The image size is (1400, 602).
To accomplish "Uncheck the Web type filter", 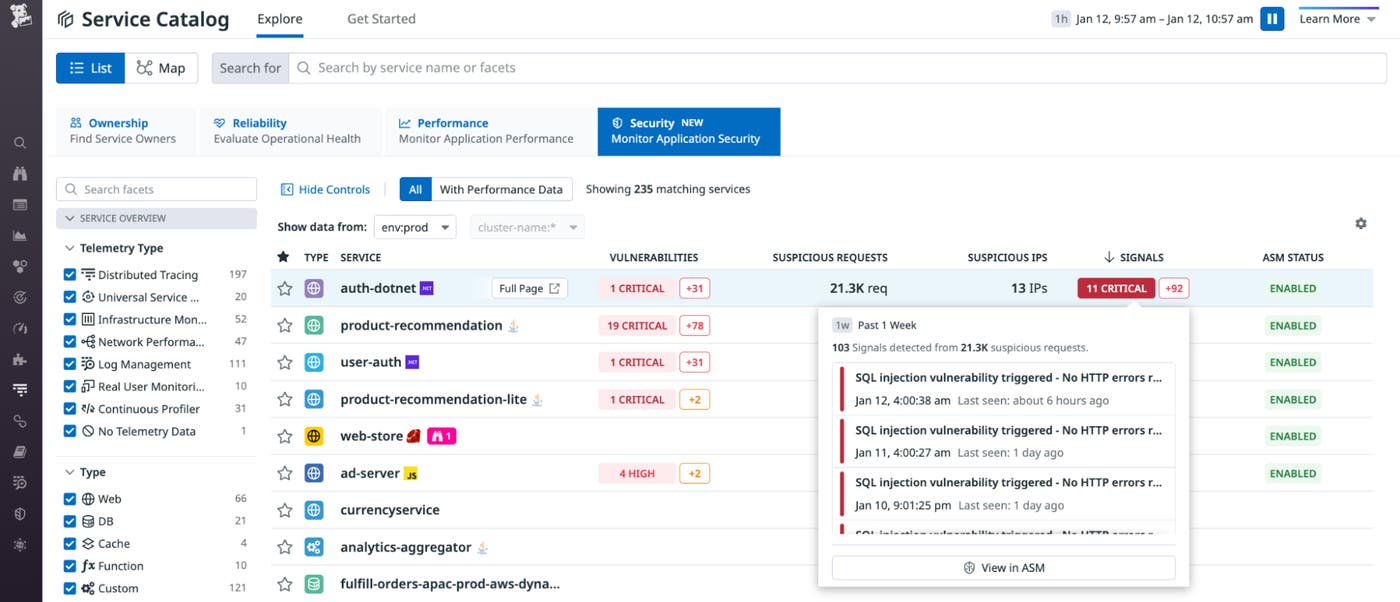I will tap(70, 498).
